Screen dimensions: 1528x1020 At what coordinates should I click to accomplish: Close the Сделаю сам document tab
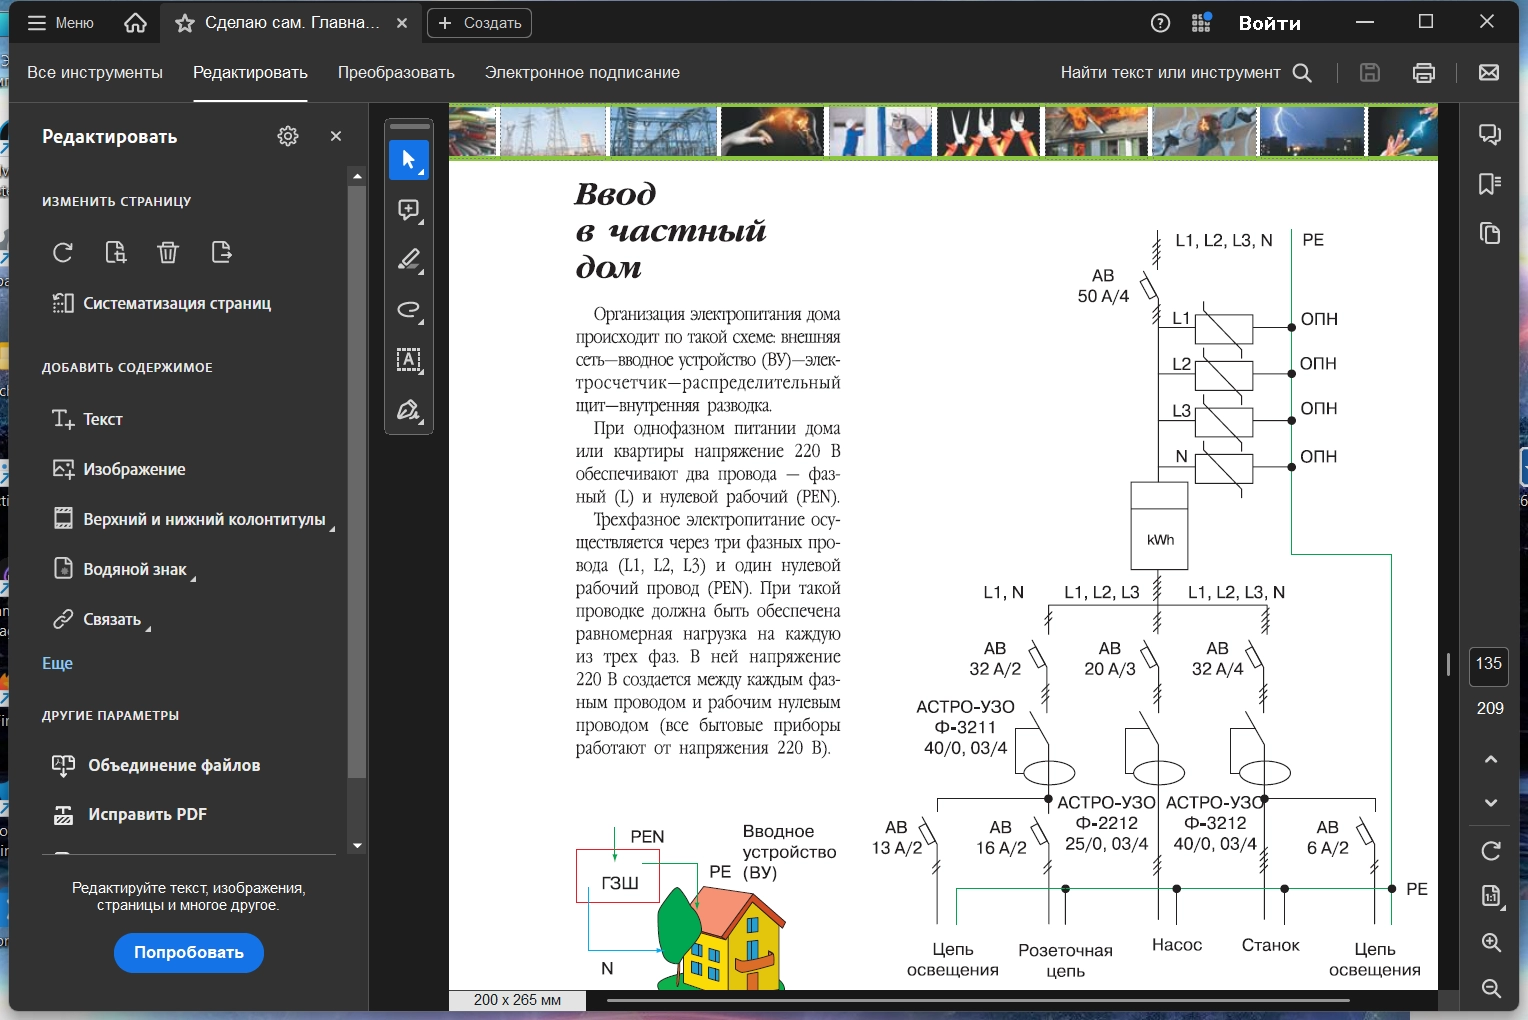pyautogui.click(x=402, y=23)
